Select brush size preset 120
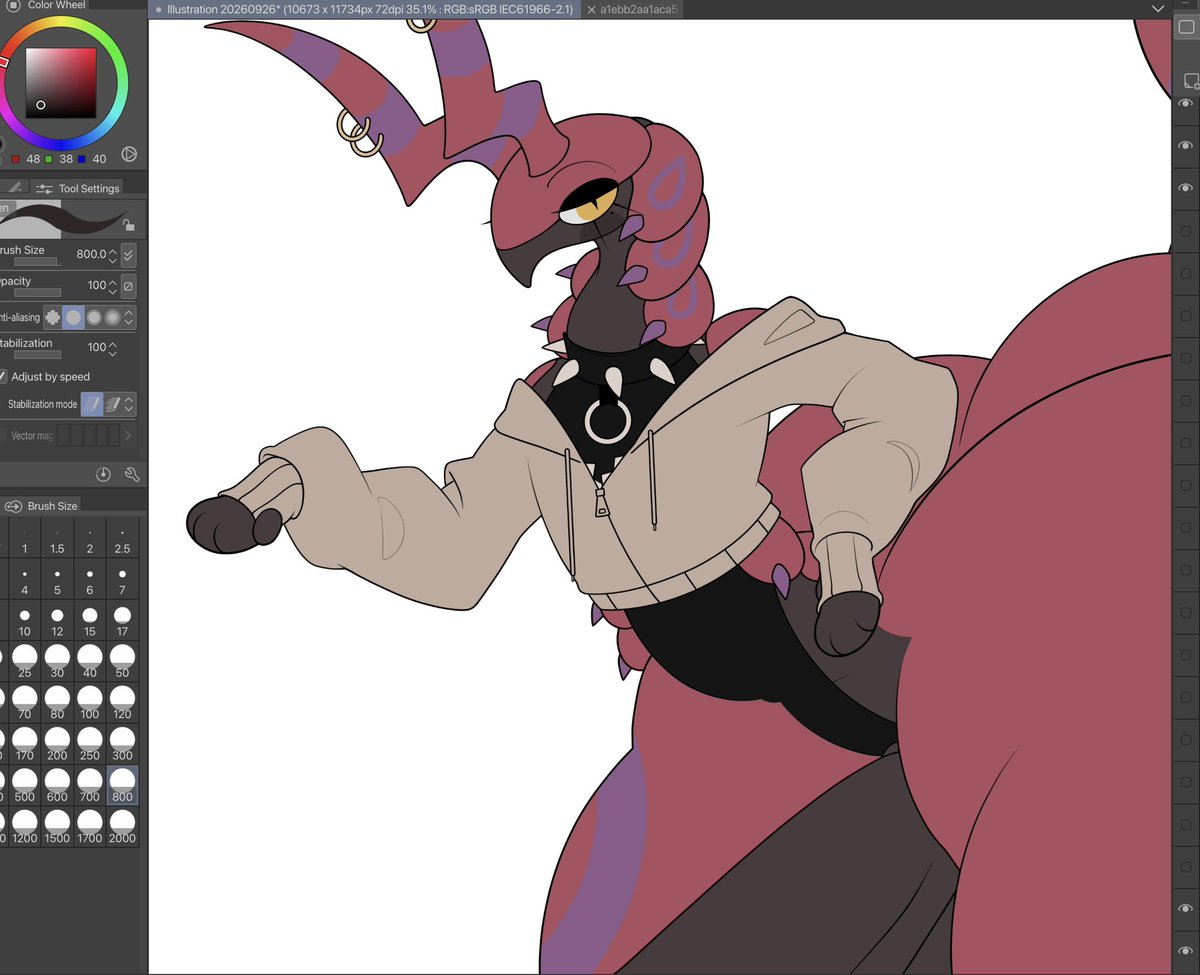The width and height of the screenshot is (1200, 975). click(x=122, y=704)
